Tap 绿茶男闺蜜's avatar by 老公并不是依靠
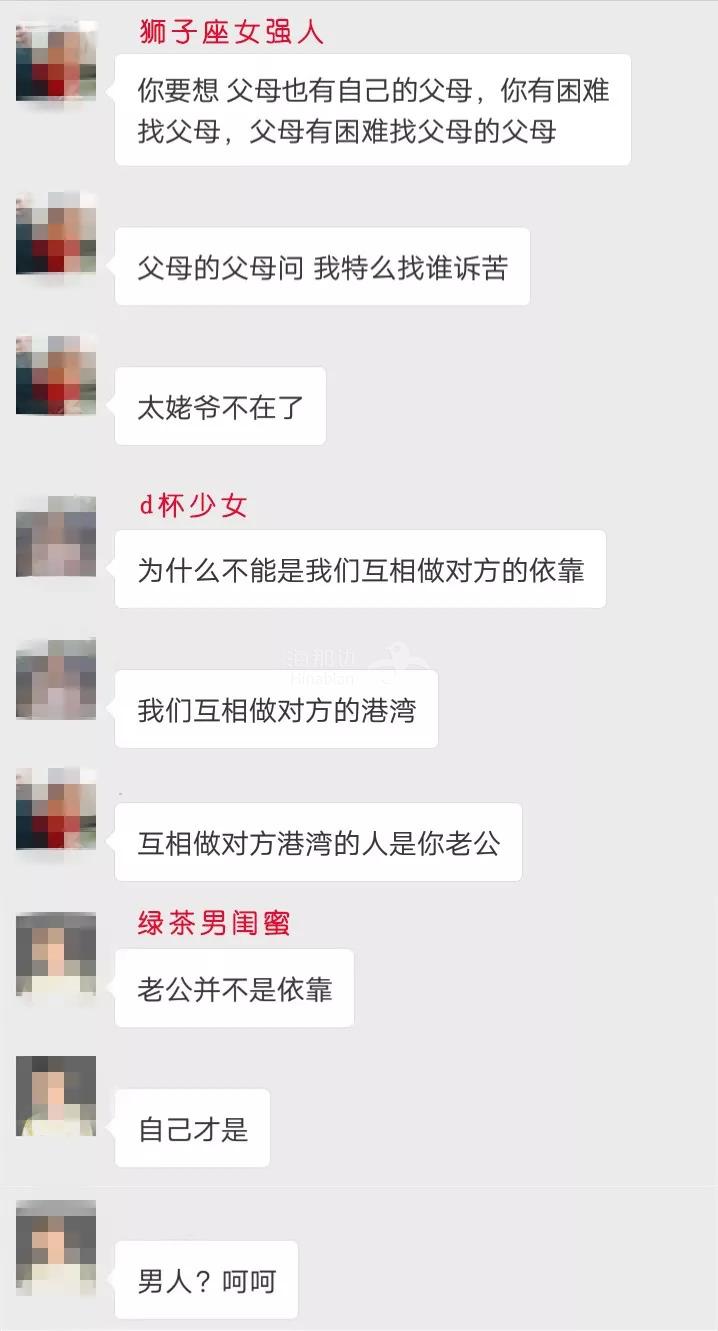Image resolution: width=718 pixels, height=1331 pixels. point(56,954)
